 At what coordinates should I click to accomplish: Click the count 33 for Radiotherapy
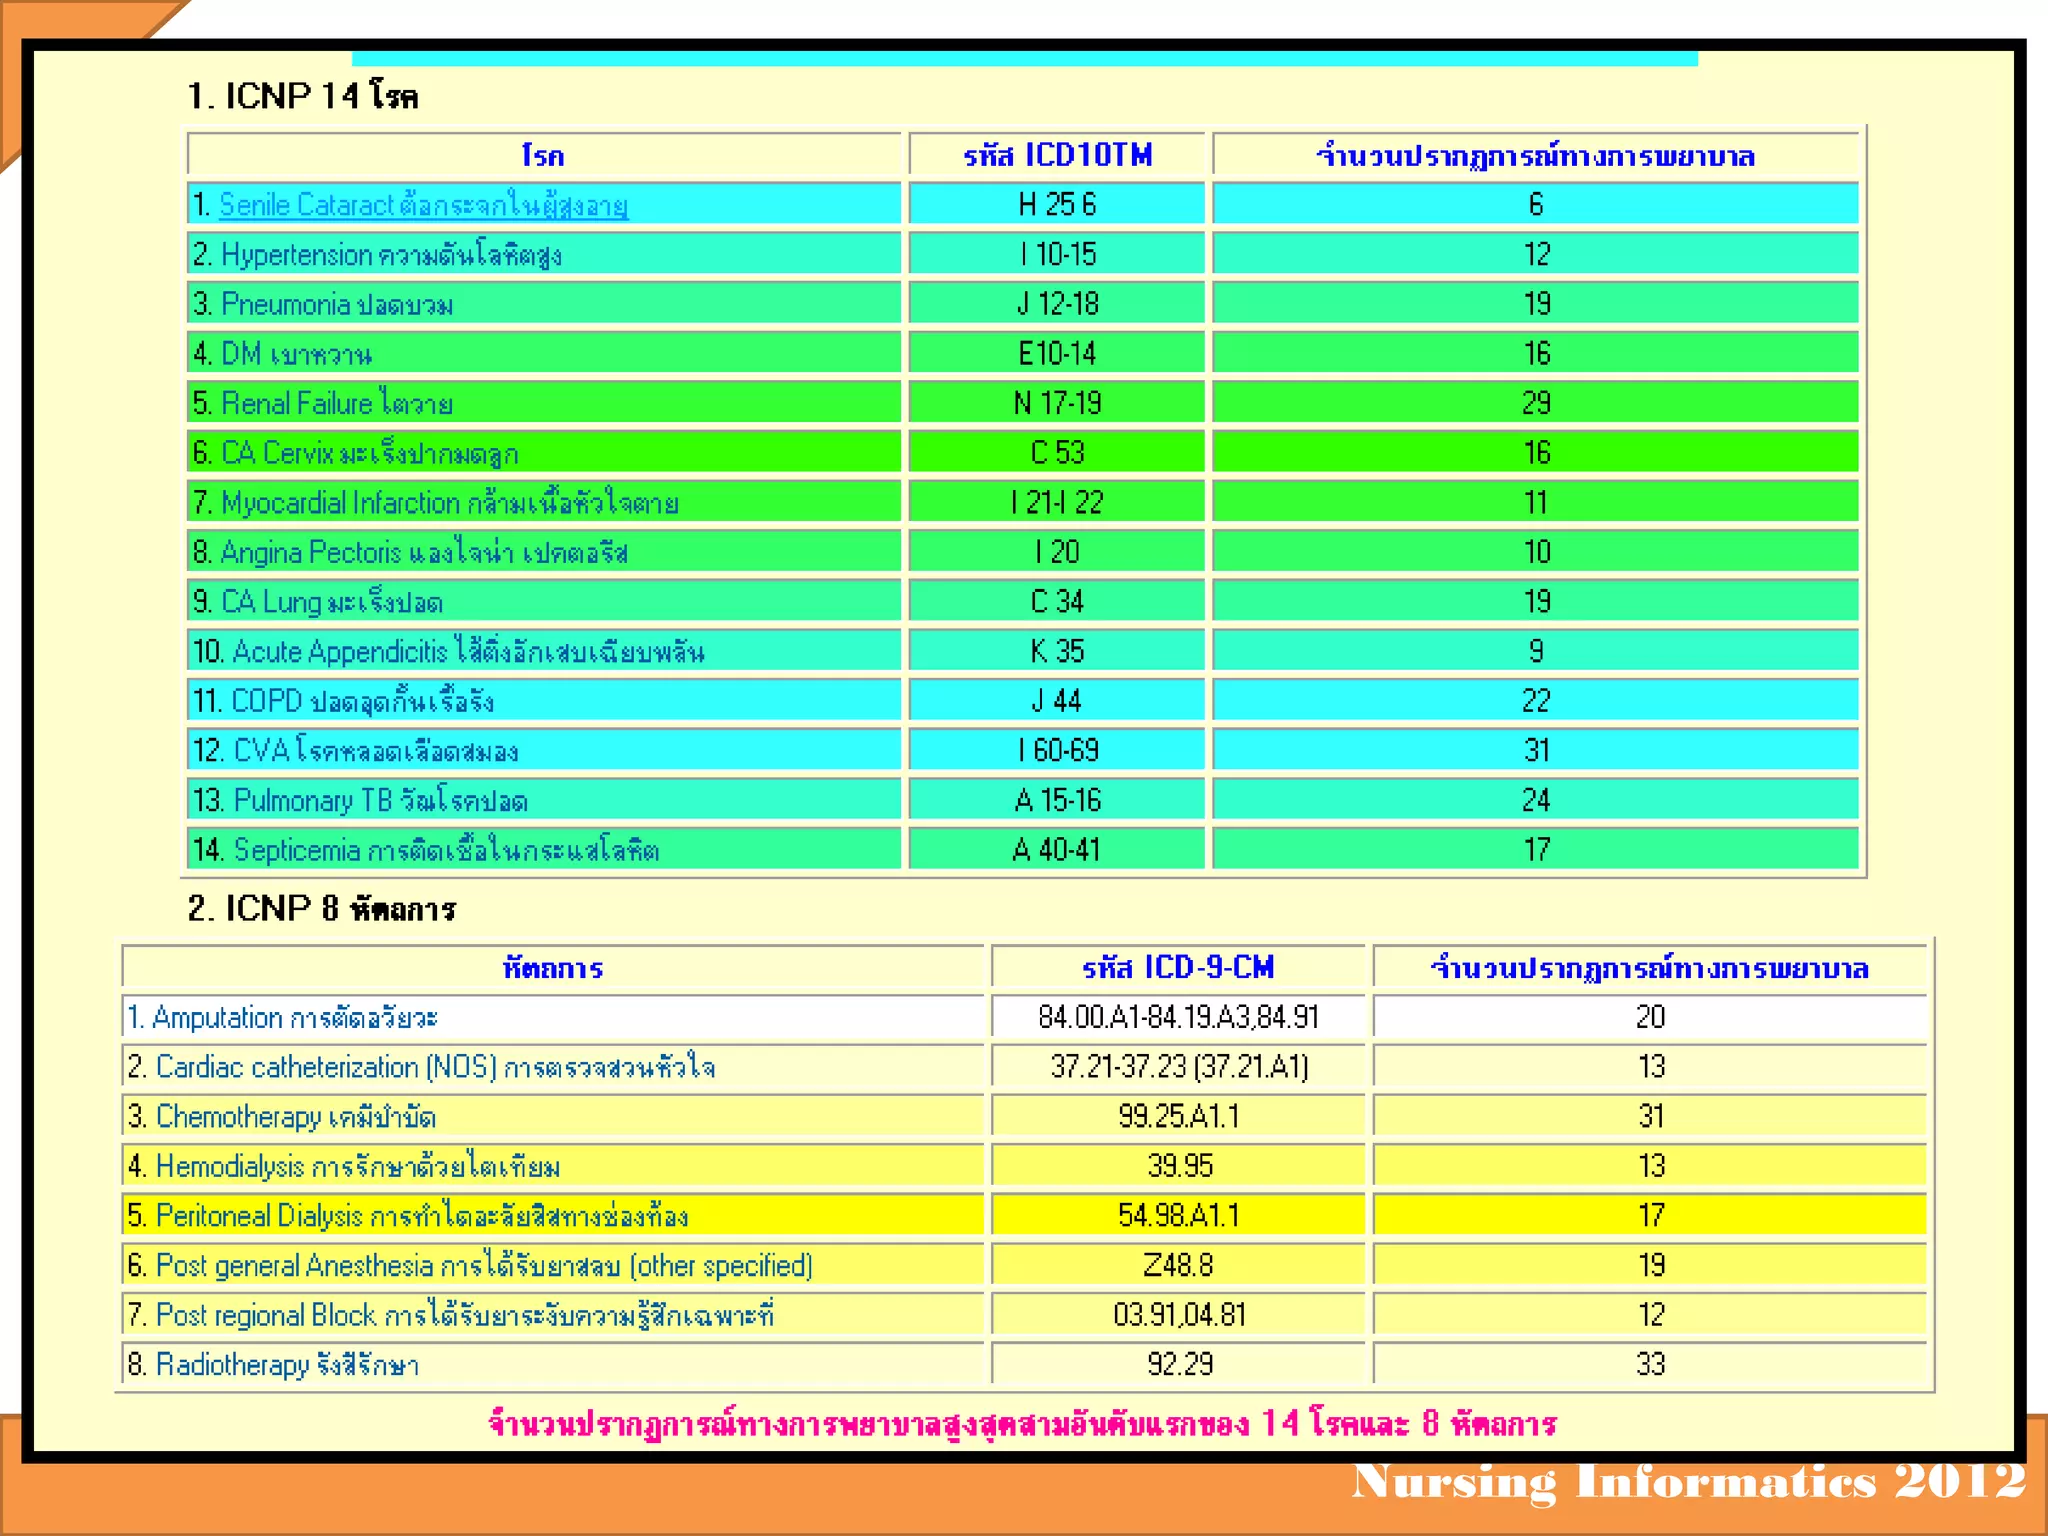(x=1650, y=1364)
